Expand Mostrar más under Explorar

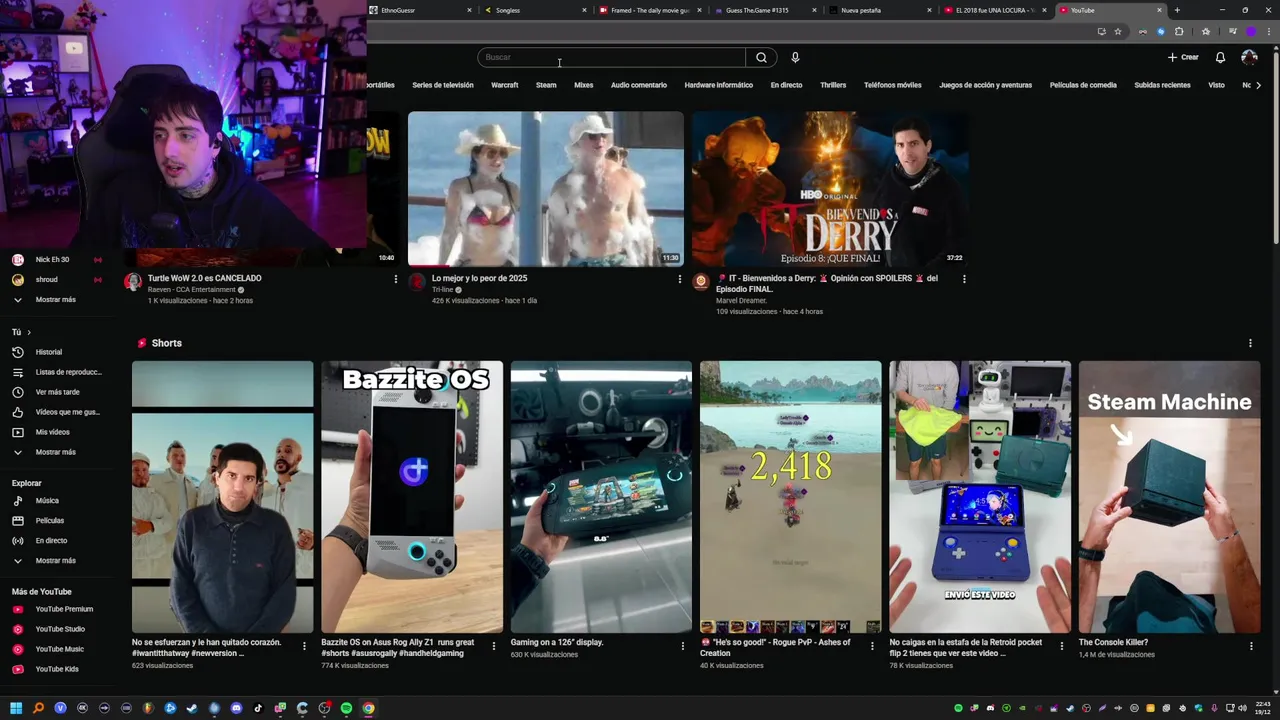pos(55,561)
